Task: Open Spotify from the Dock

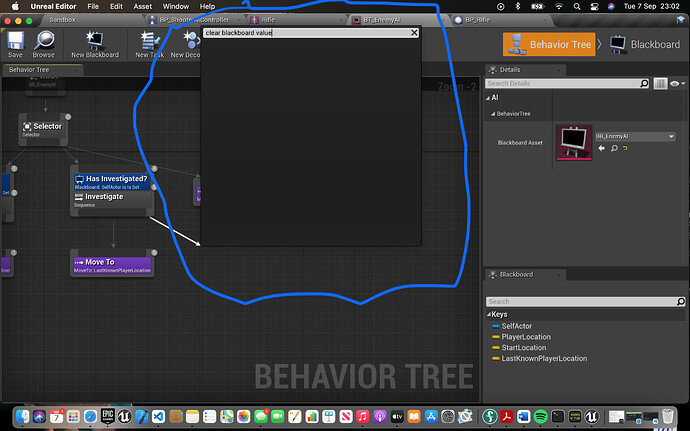Action: [x=541, y=416]
